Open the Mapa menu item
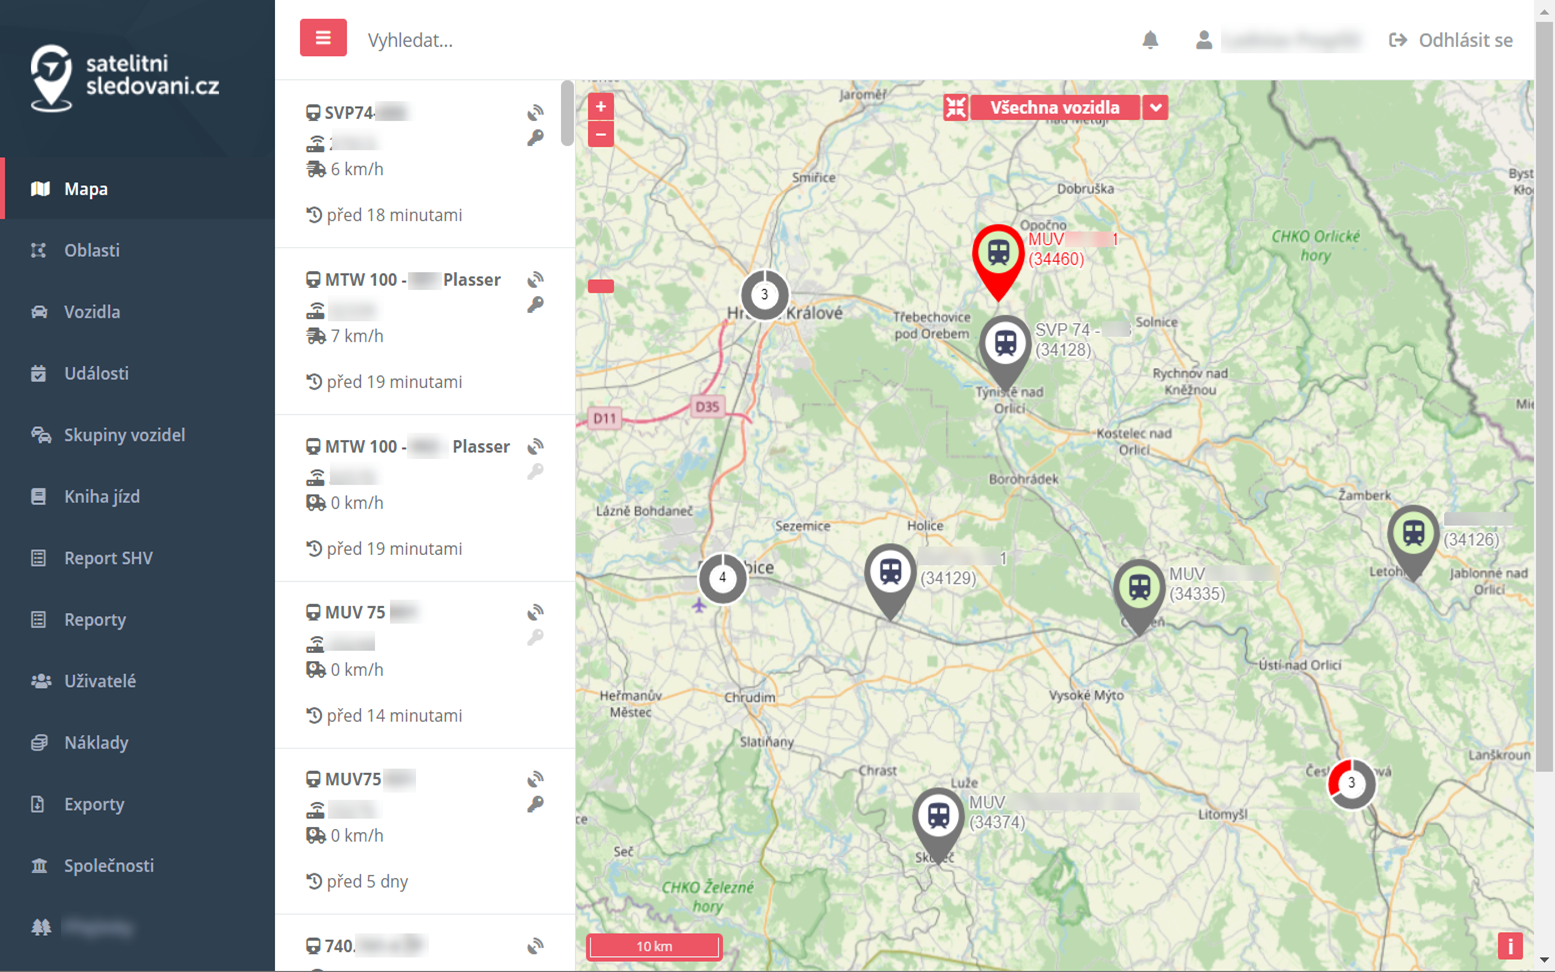 click(x=138, y=188)
